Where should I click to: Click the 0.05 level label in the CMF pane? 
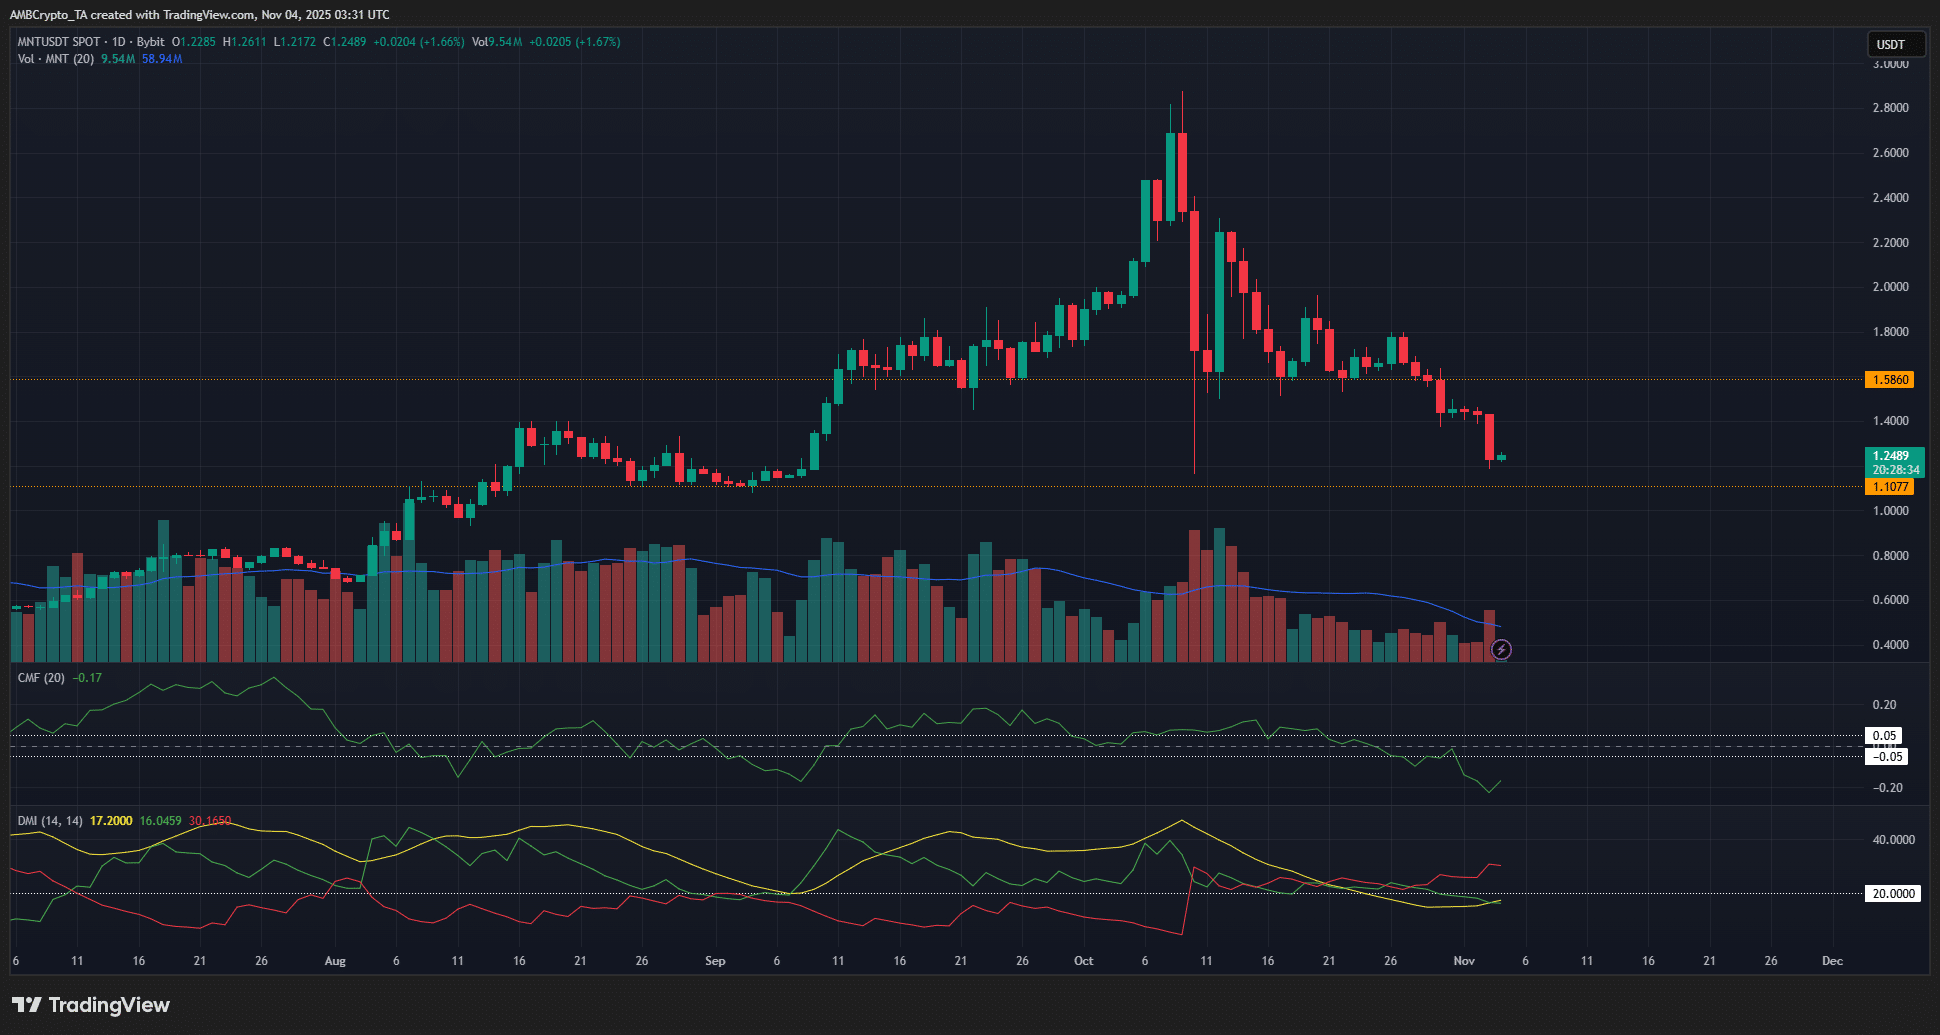click(1883, 735)
